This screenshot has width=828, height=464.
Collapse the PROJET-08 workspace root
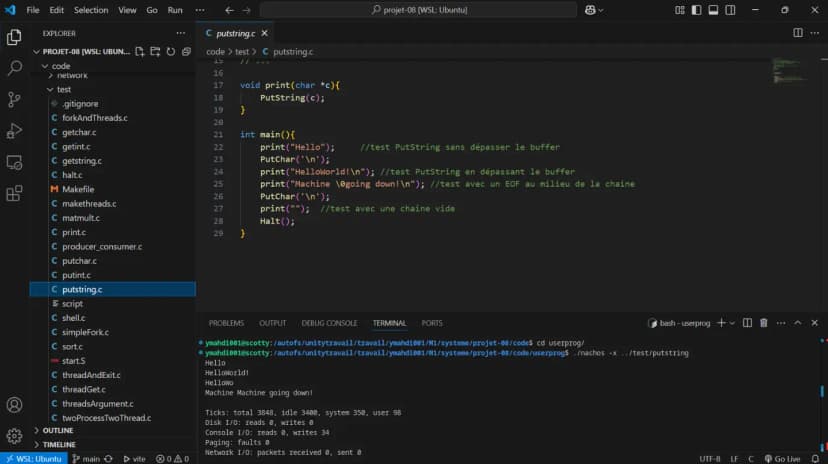pyautogui.click(x=36, y=52)
